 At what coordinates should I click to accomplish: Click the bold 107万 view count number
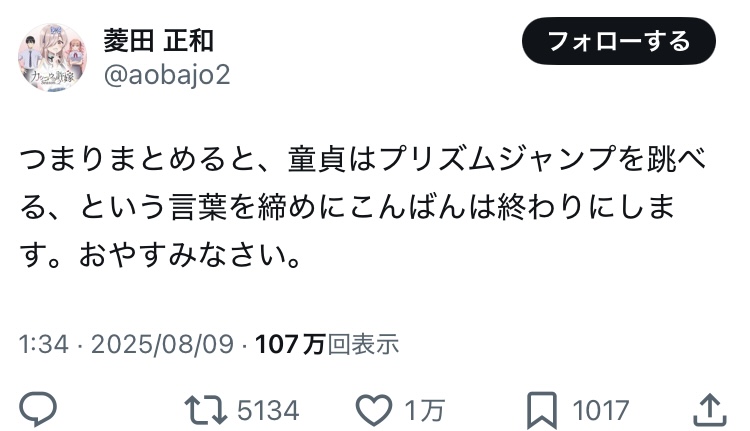tap(290, 344)
